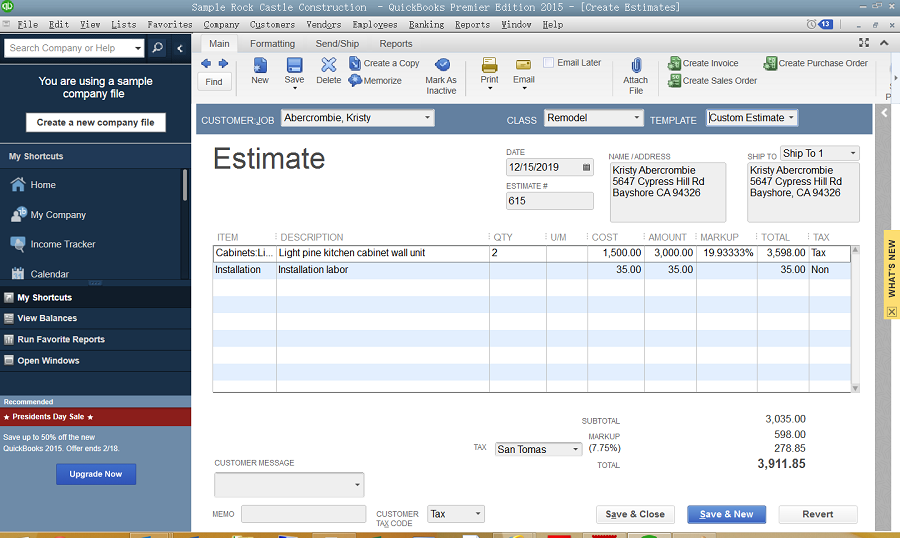
Task: Click the Print icon
Action: pos(490,65)
